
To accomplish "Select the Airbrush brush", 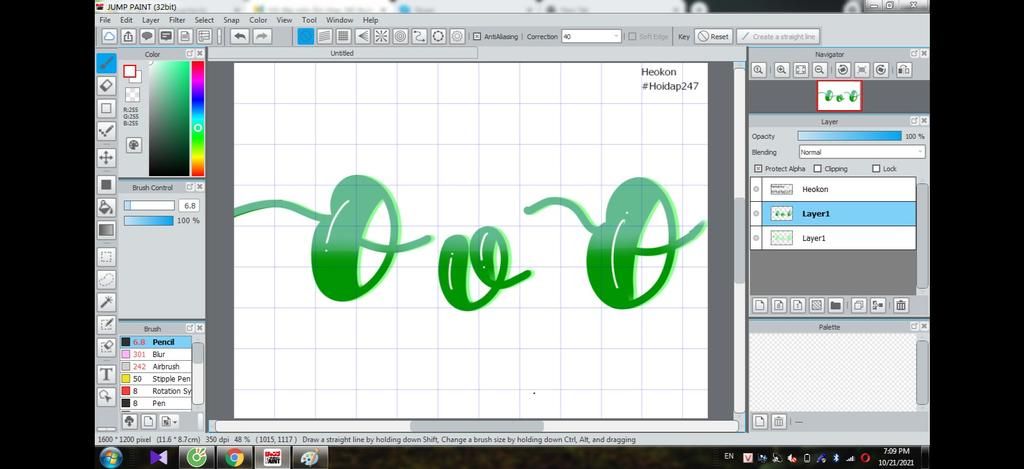I will pos(155,366).
